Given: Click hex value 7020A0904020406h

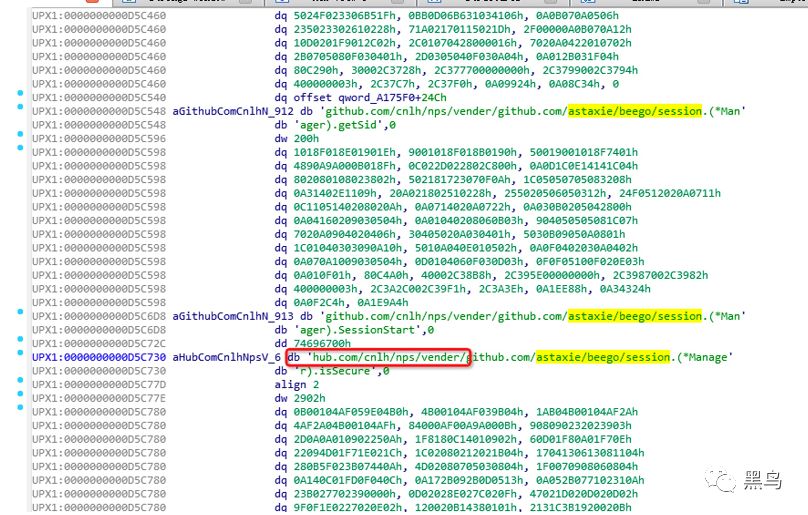Looking at the screenshot, I should pos(344,234).
